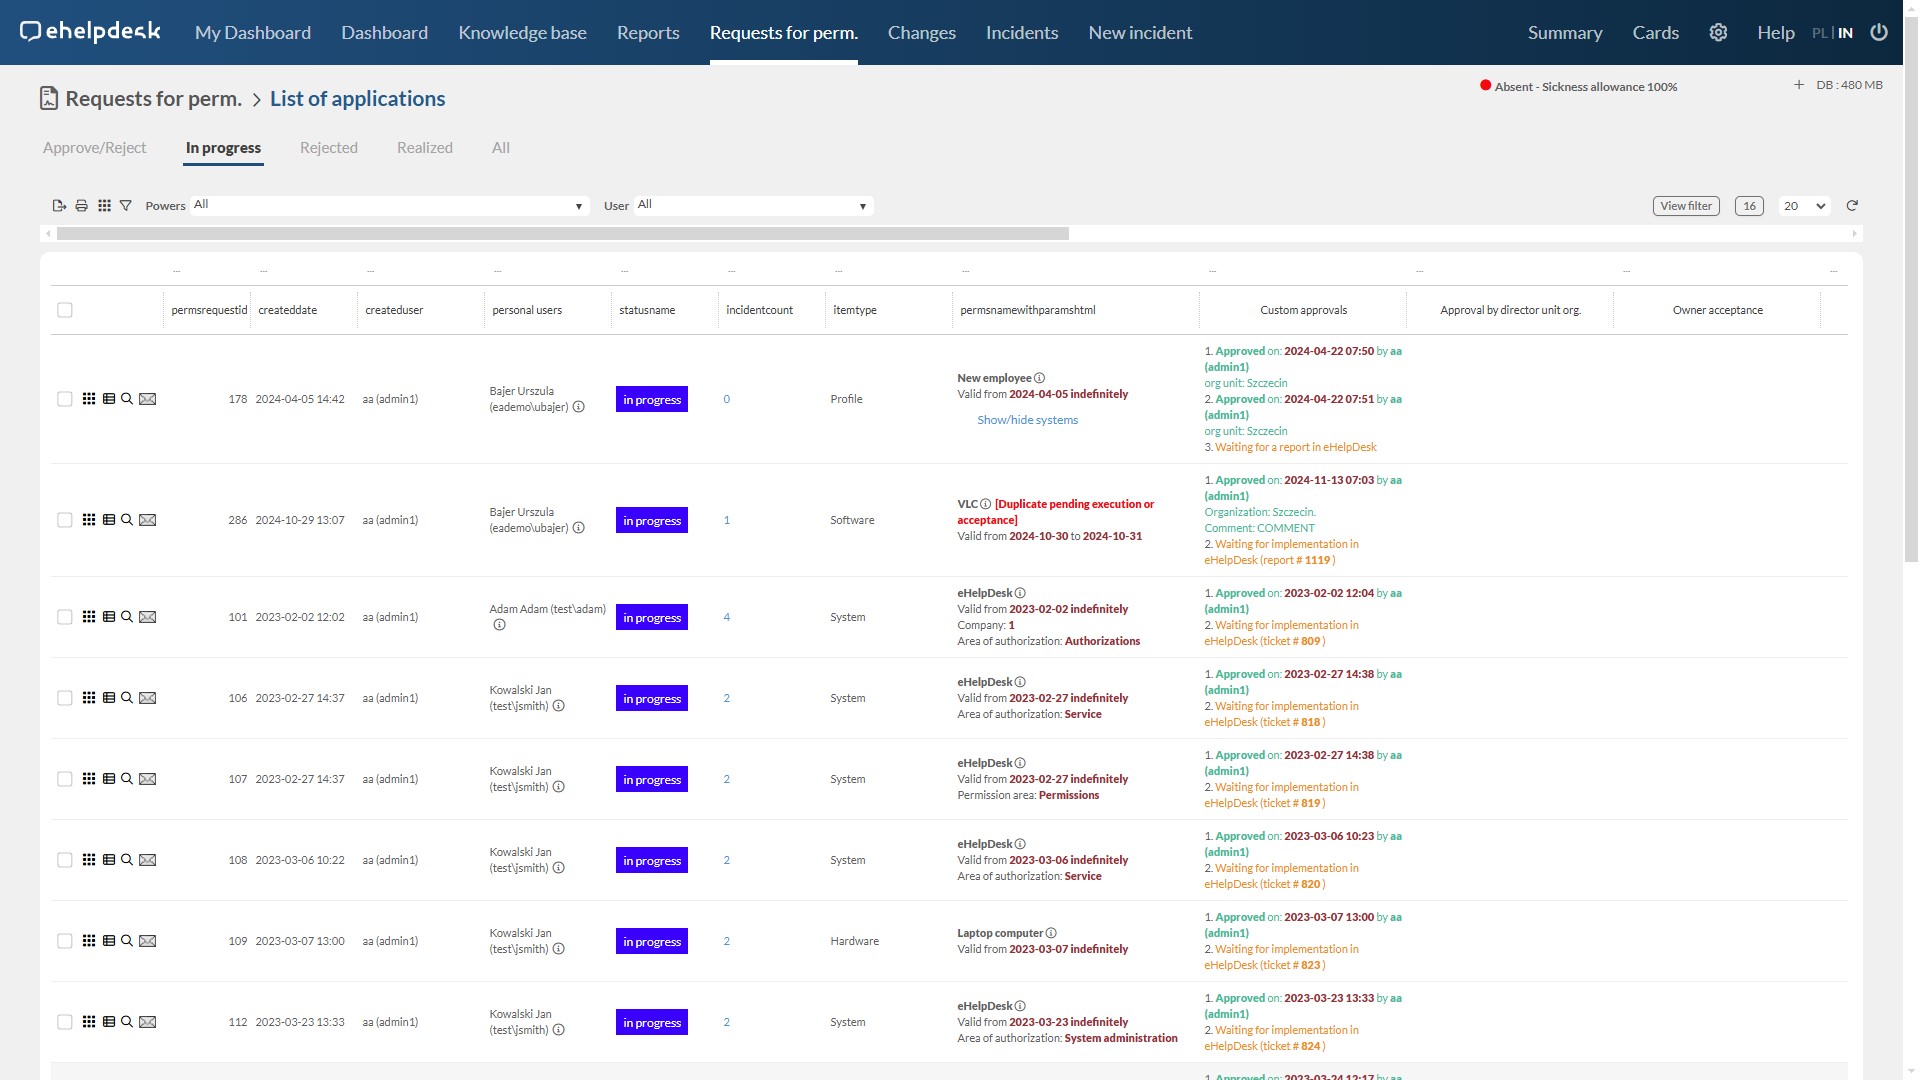
Task: Open the rows-per-page dropdown showing 20
Action: 1805,206
